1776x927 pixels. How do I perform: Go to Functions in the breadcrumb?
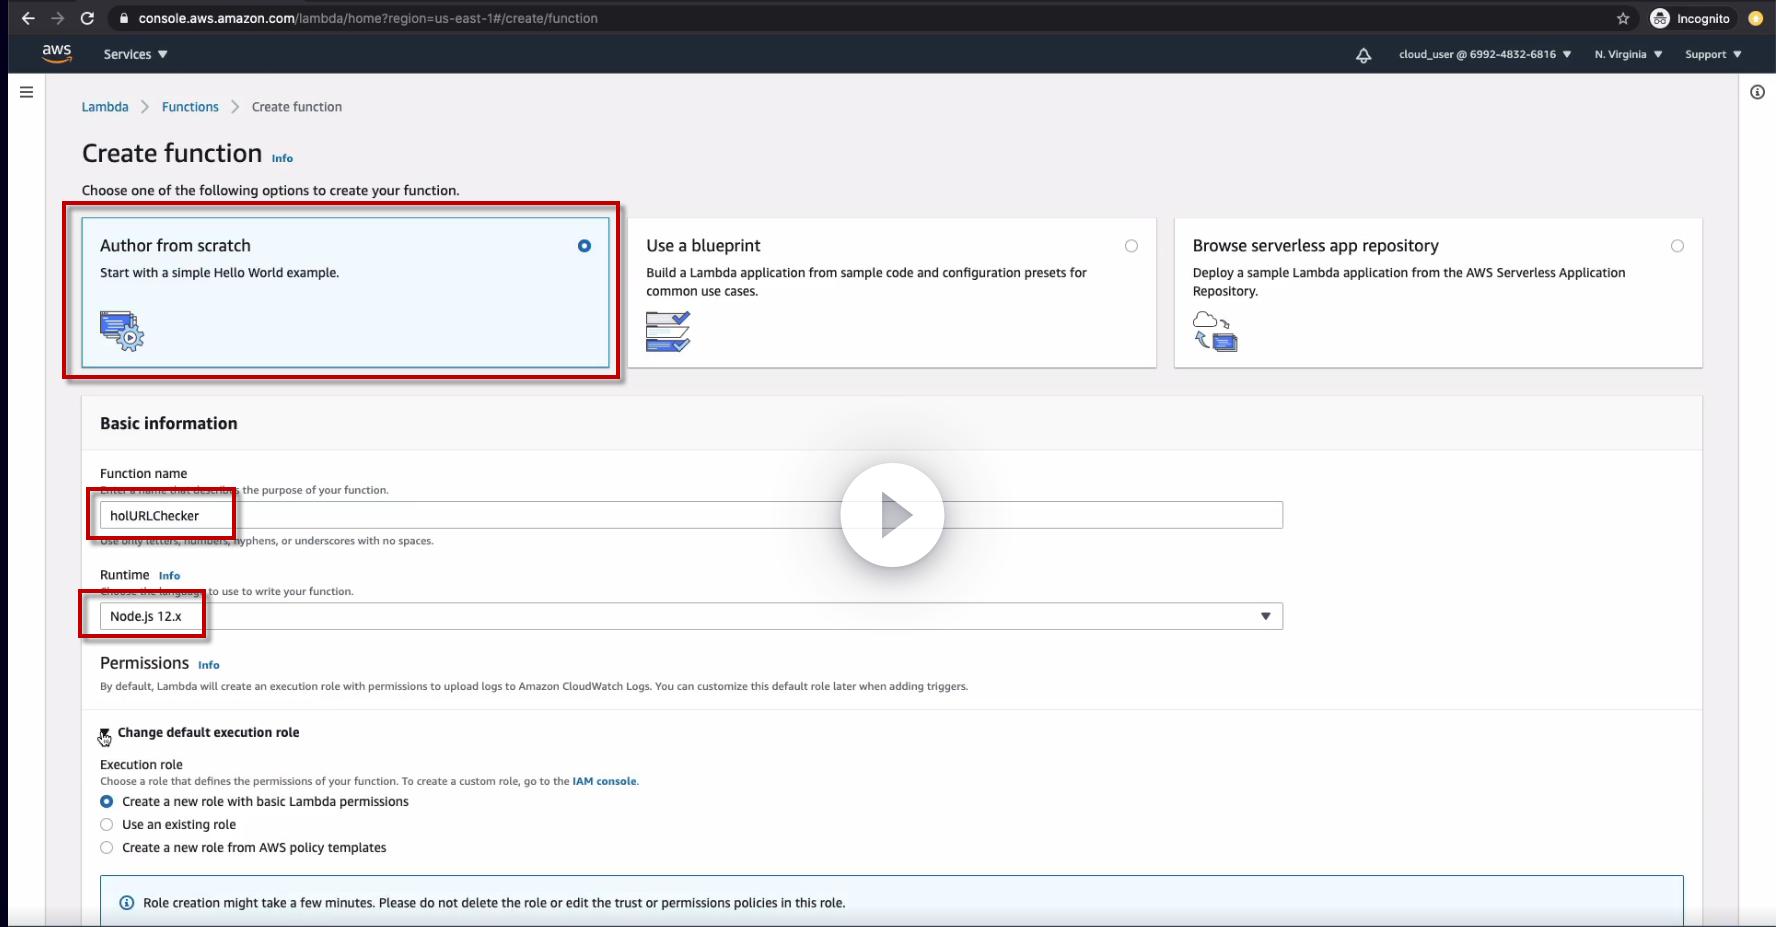point(190,107)
